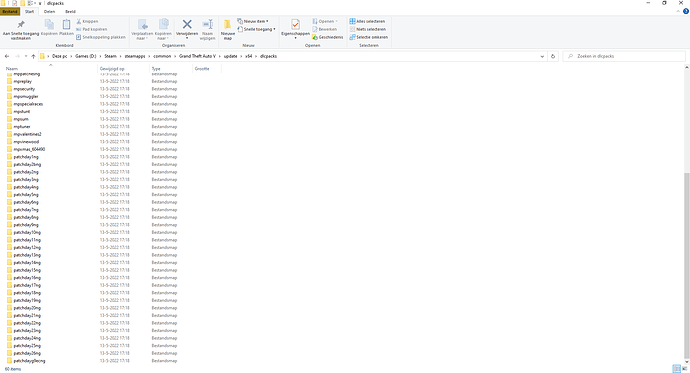Navigate to update in breadcrumb
Image resolution: width=690 pixels, height=373 pixels.
tap(231, 56)
